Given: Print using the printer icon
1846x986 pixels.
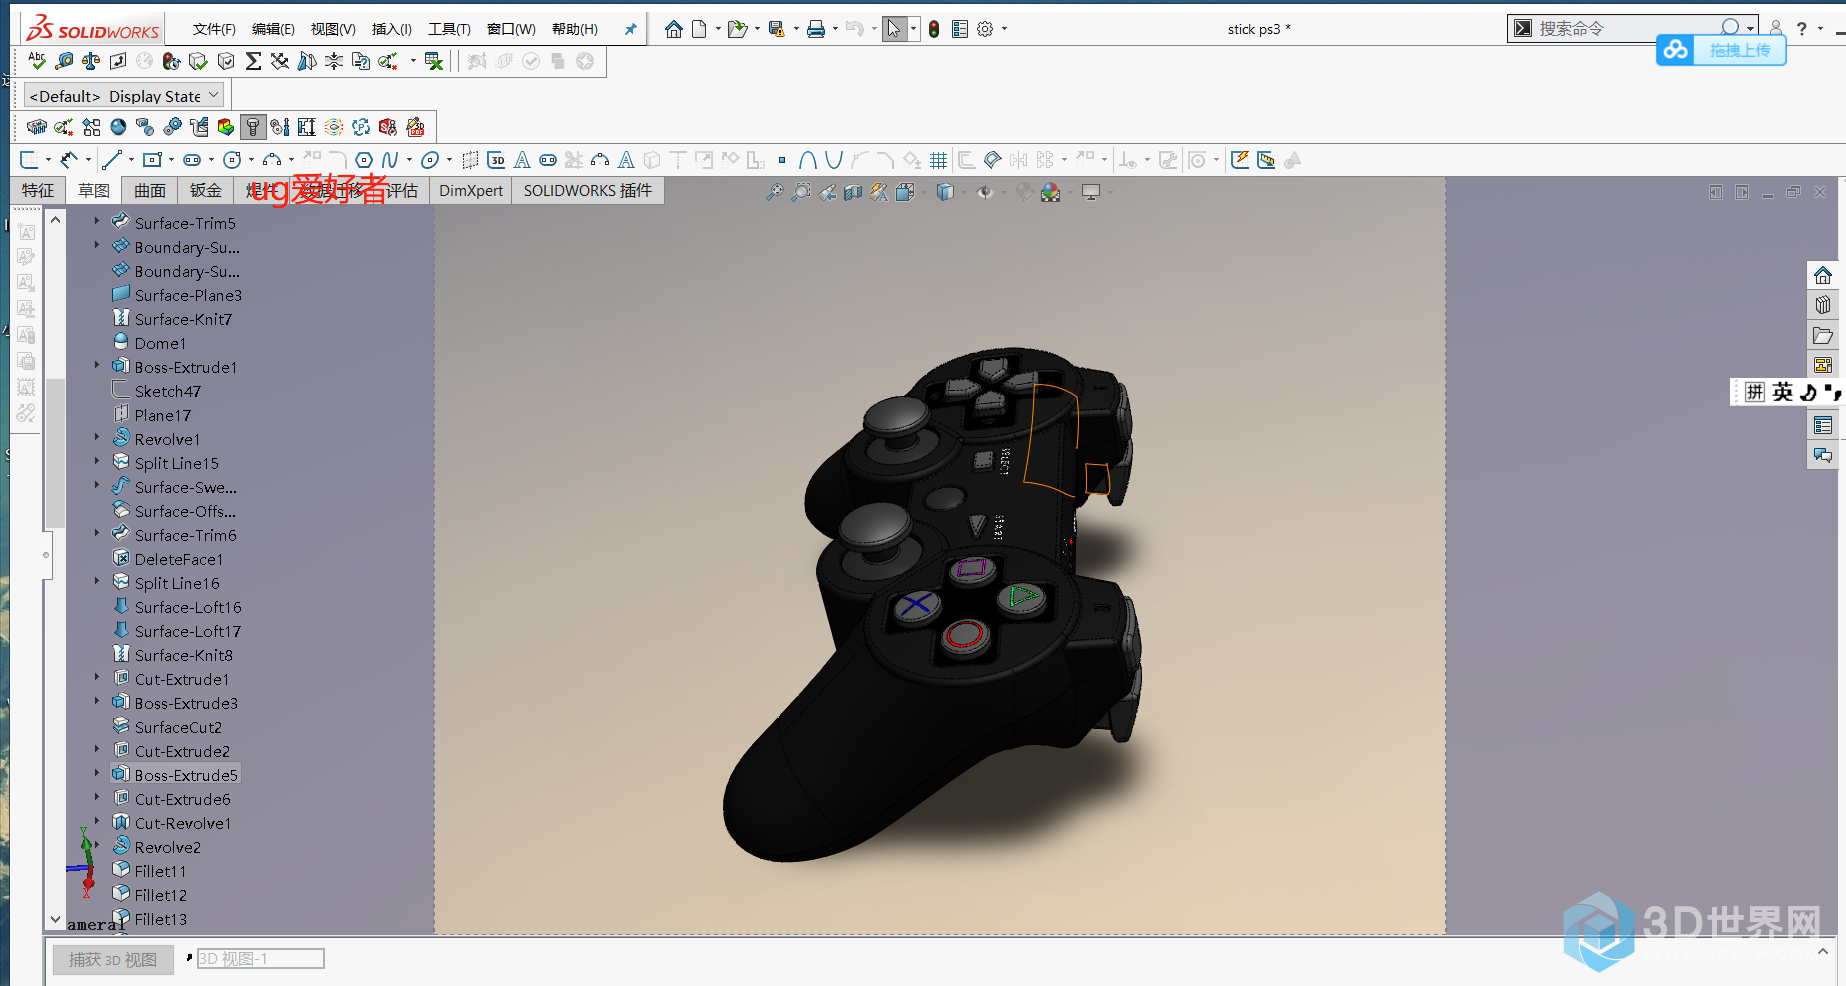Looking at the screenshot, I should coord(816,29).
